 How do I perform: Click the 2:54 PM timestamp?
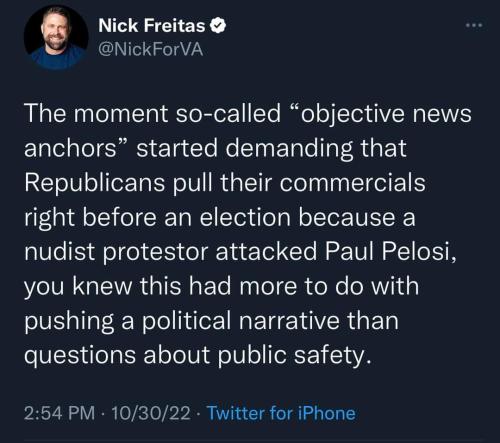click(x=60, y=413)
